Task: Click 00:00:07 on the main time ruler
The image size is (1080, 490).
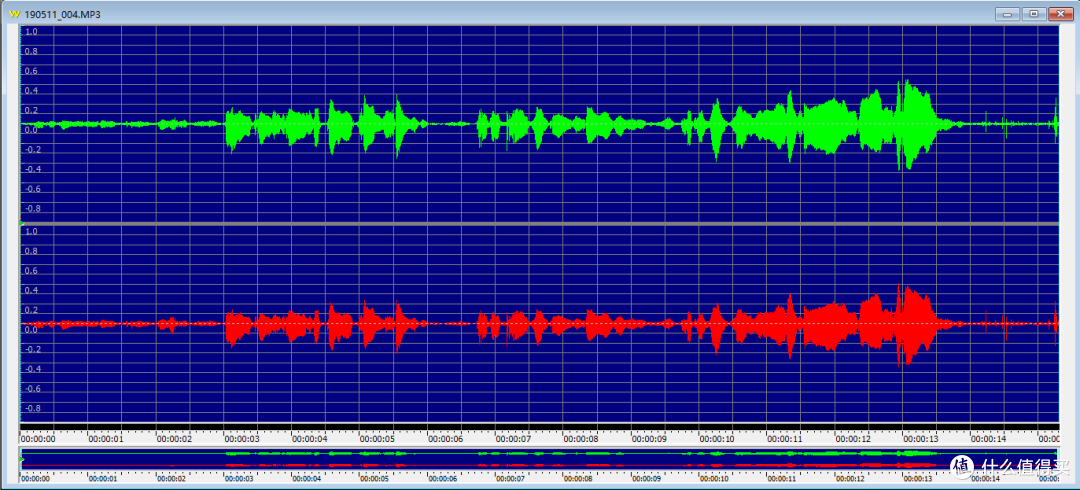Action: click(x=513, y=438)
